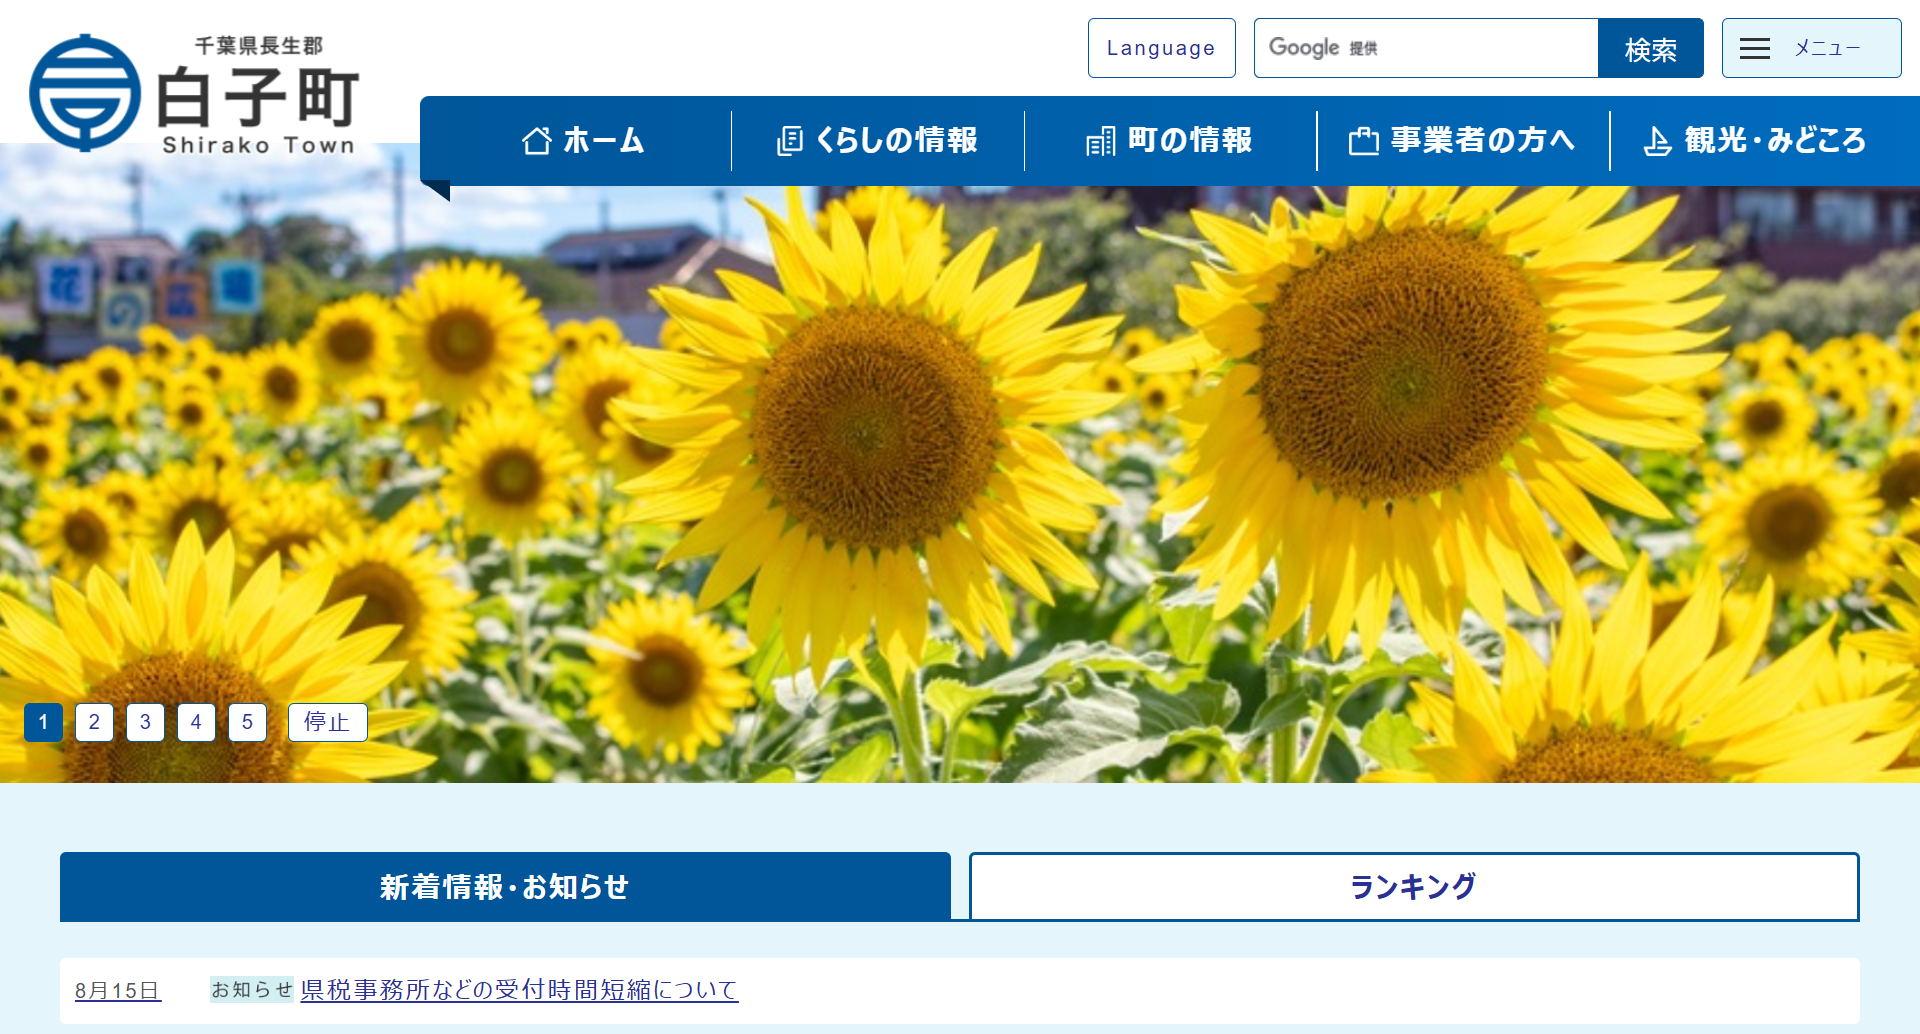Switch to ランキング tab
The width and height of the screenshot is (1920, 1034).
[x=1414, y=887]
